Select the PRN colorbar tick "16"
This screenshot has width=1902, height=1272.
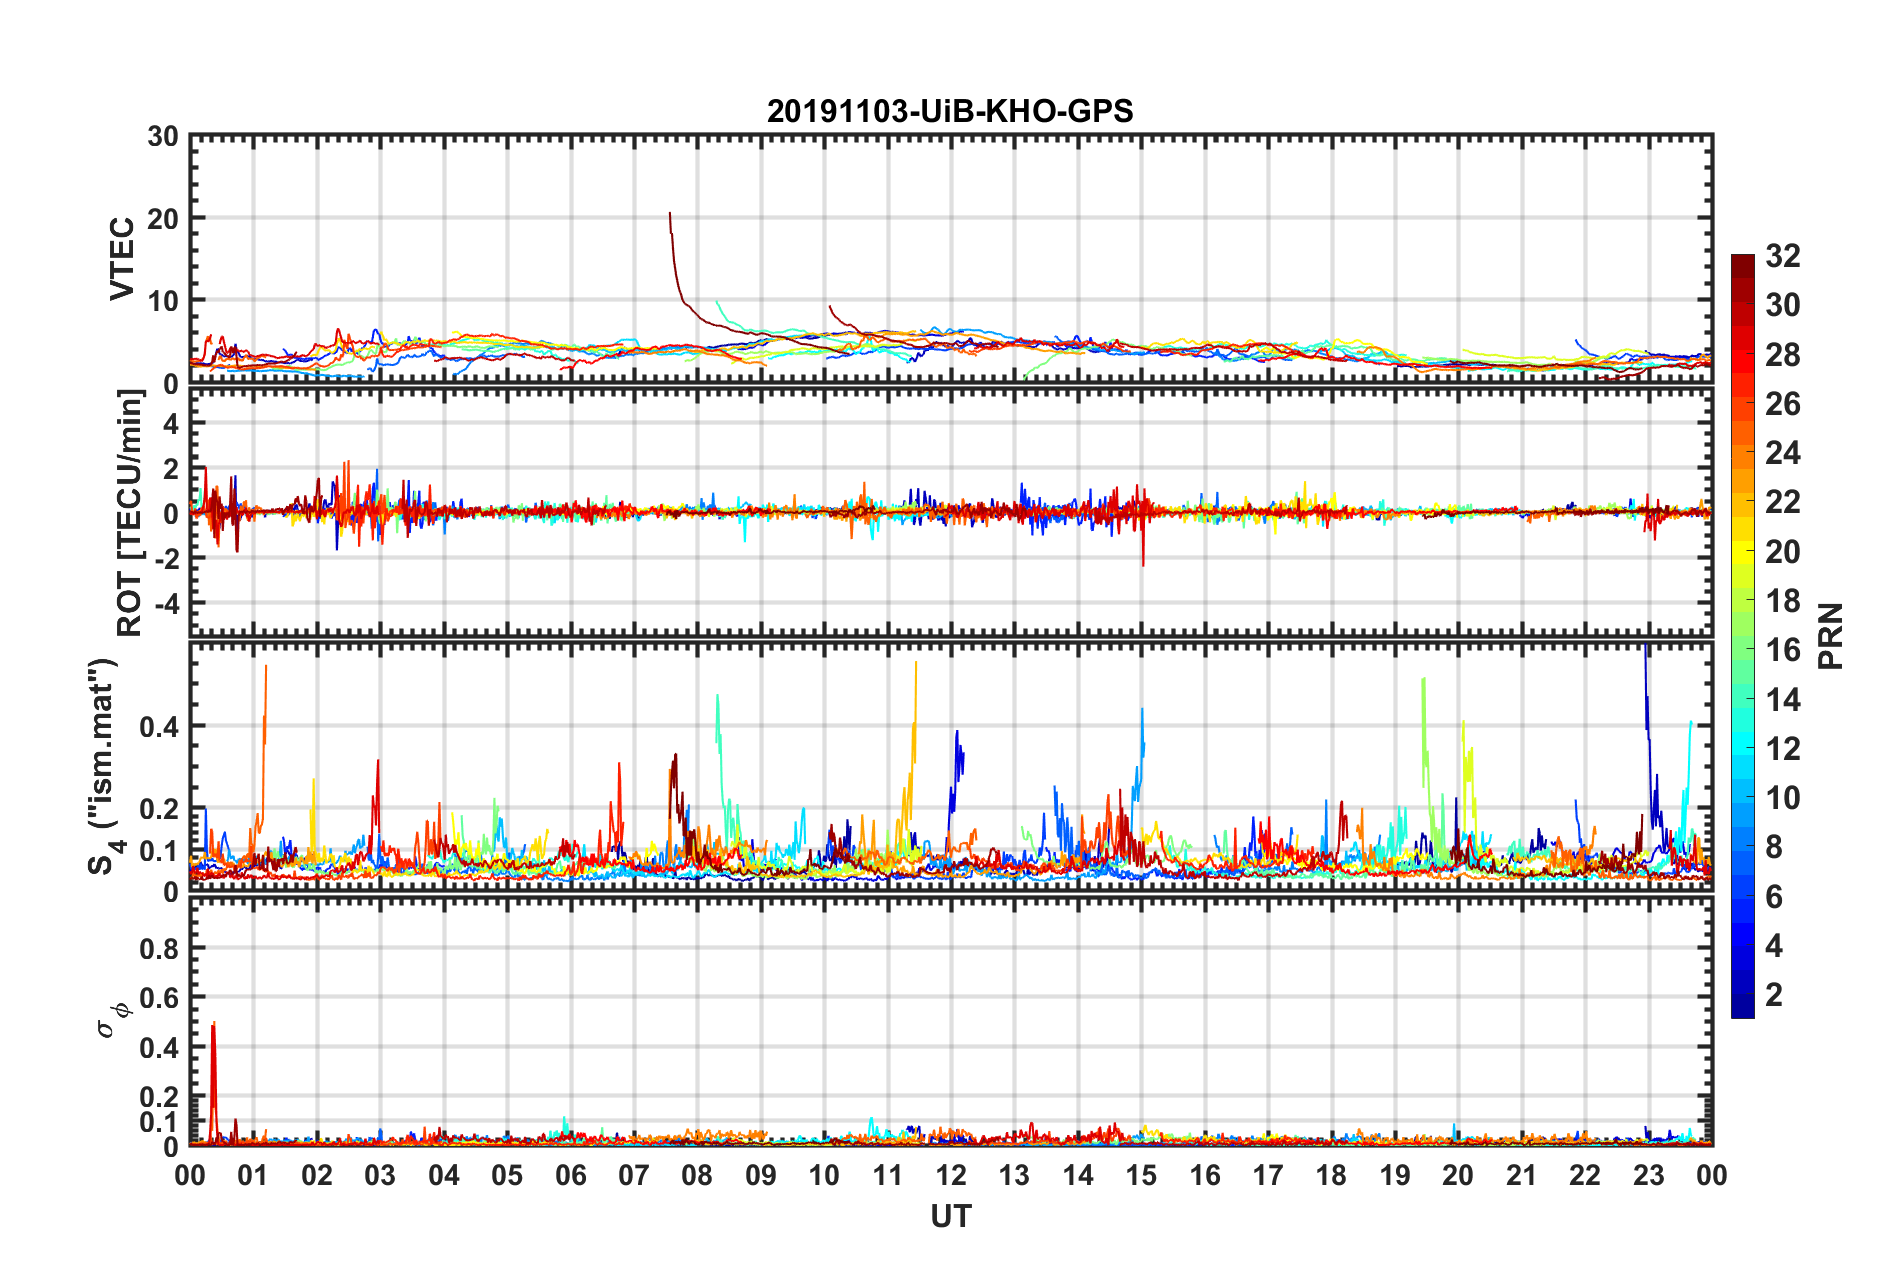[x=1783, y=650]
